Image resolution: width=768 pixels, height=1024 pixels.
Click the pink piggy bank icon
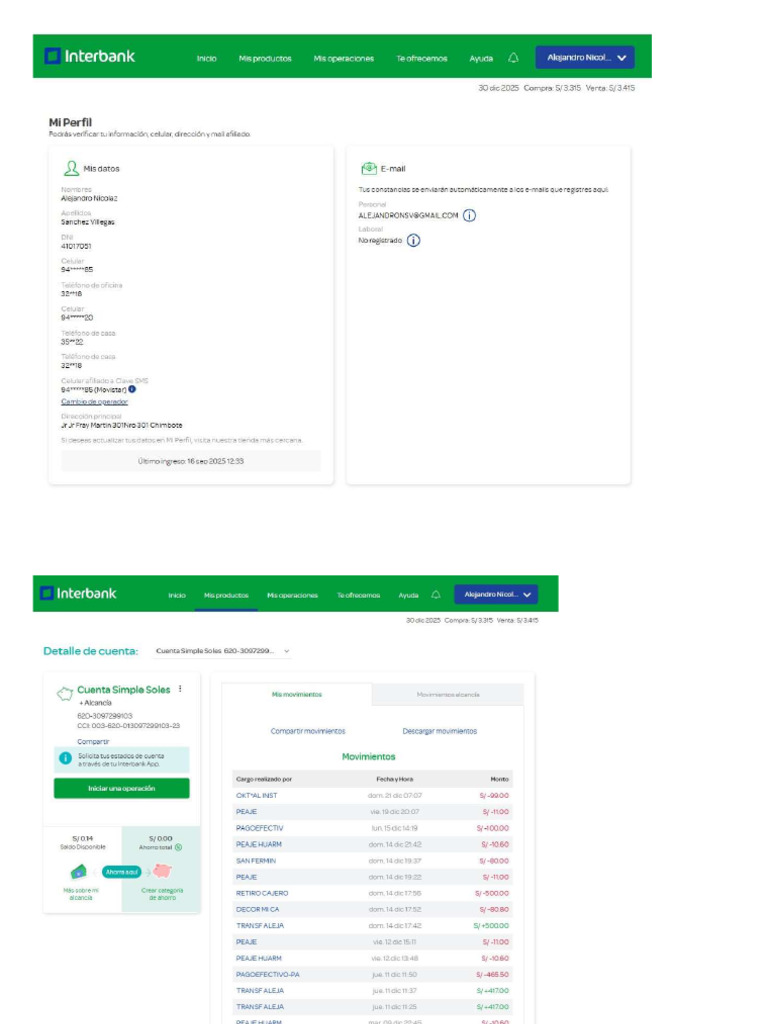pyautogui.click(x=163, y=871)
